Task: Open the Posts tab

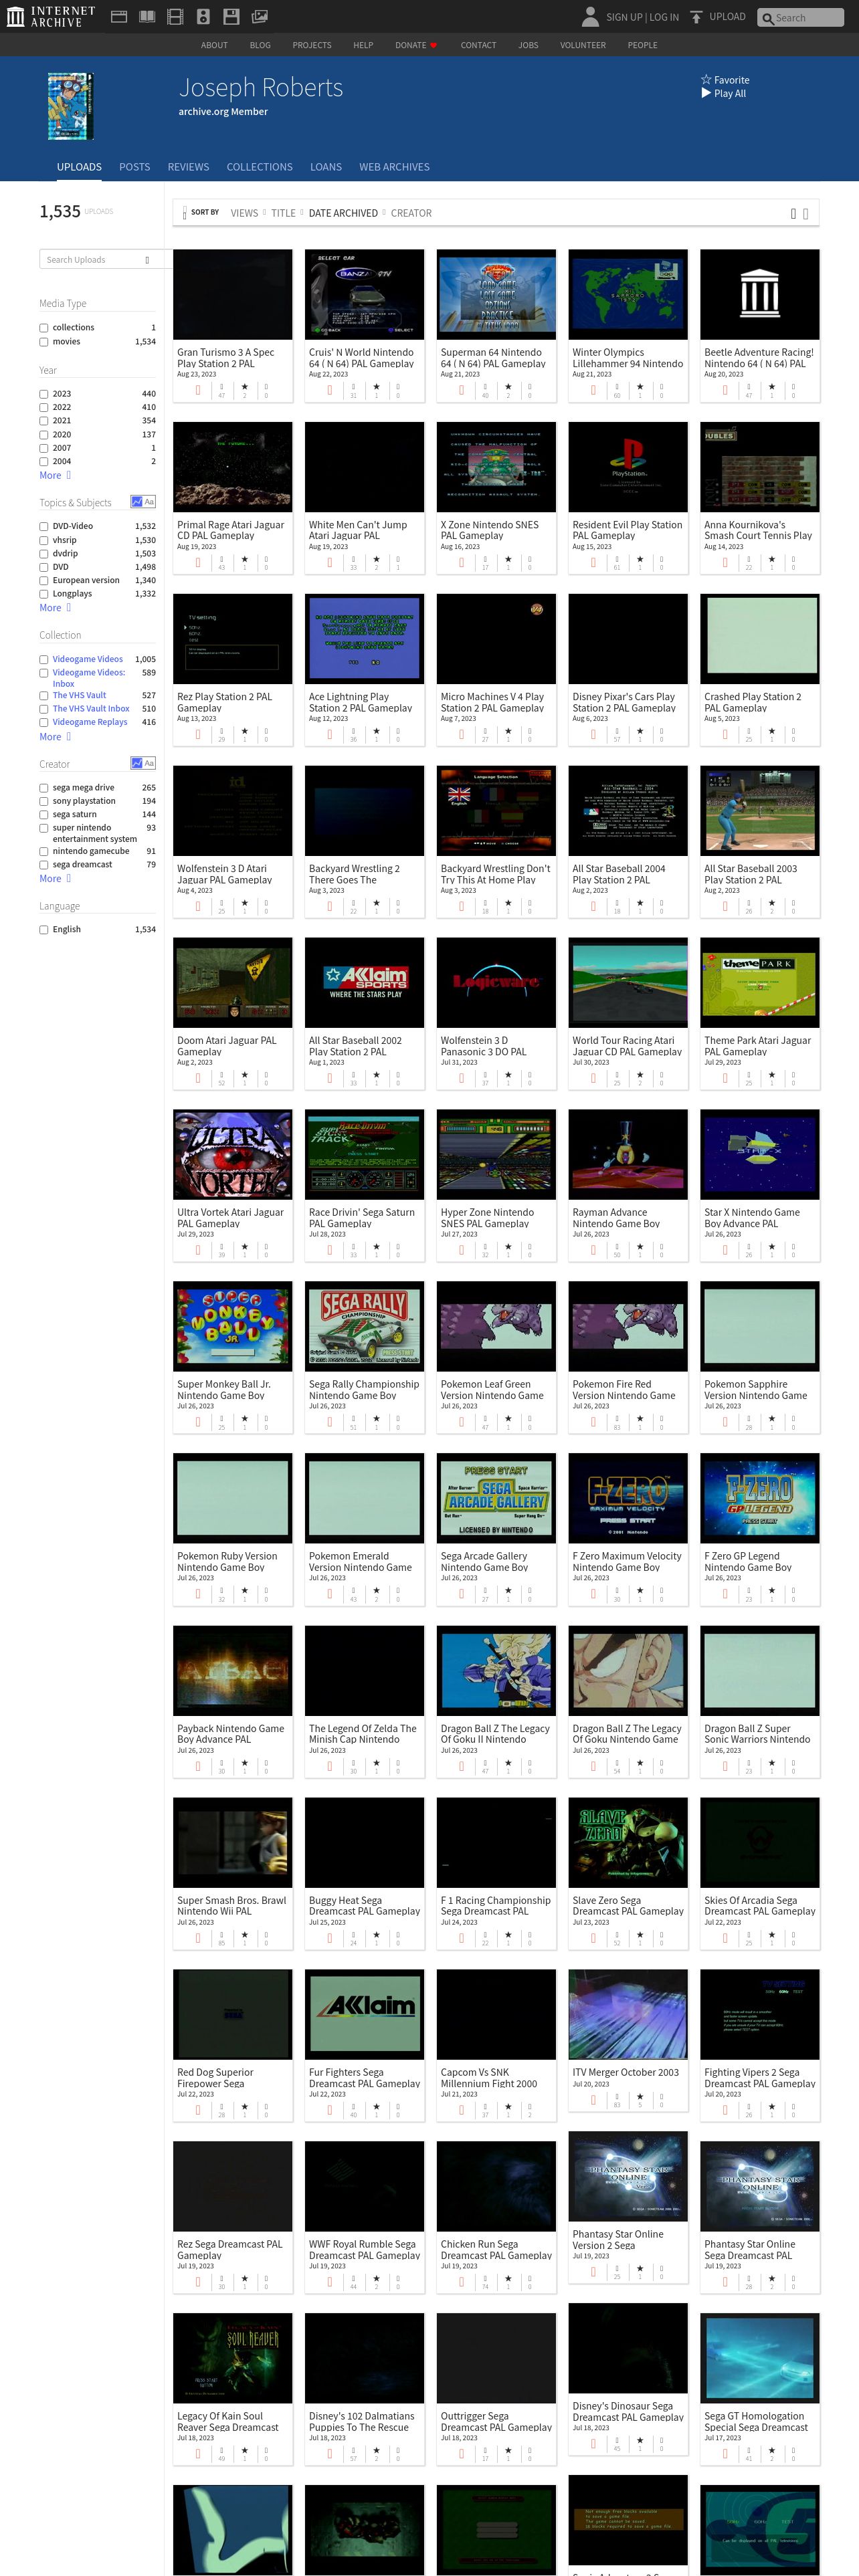Action: point(134,167)
